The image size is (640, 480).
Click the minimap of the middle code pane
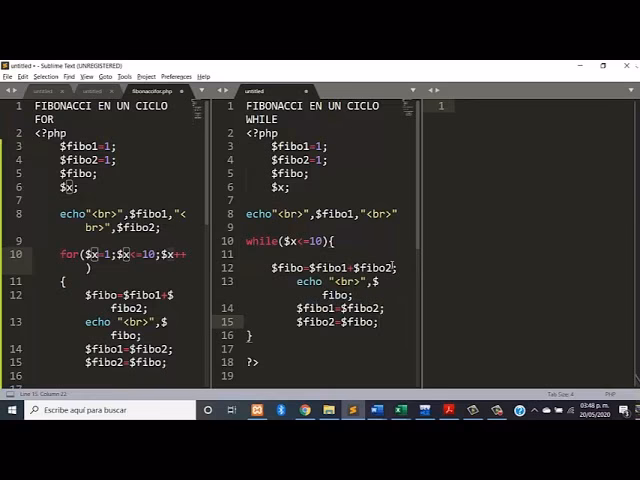(x=408, y=108)
